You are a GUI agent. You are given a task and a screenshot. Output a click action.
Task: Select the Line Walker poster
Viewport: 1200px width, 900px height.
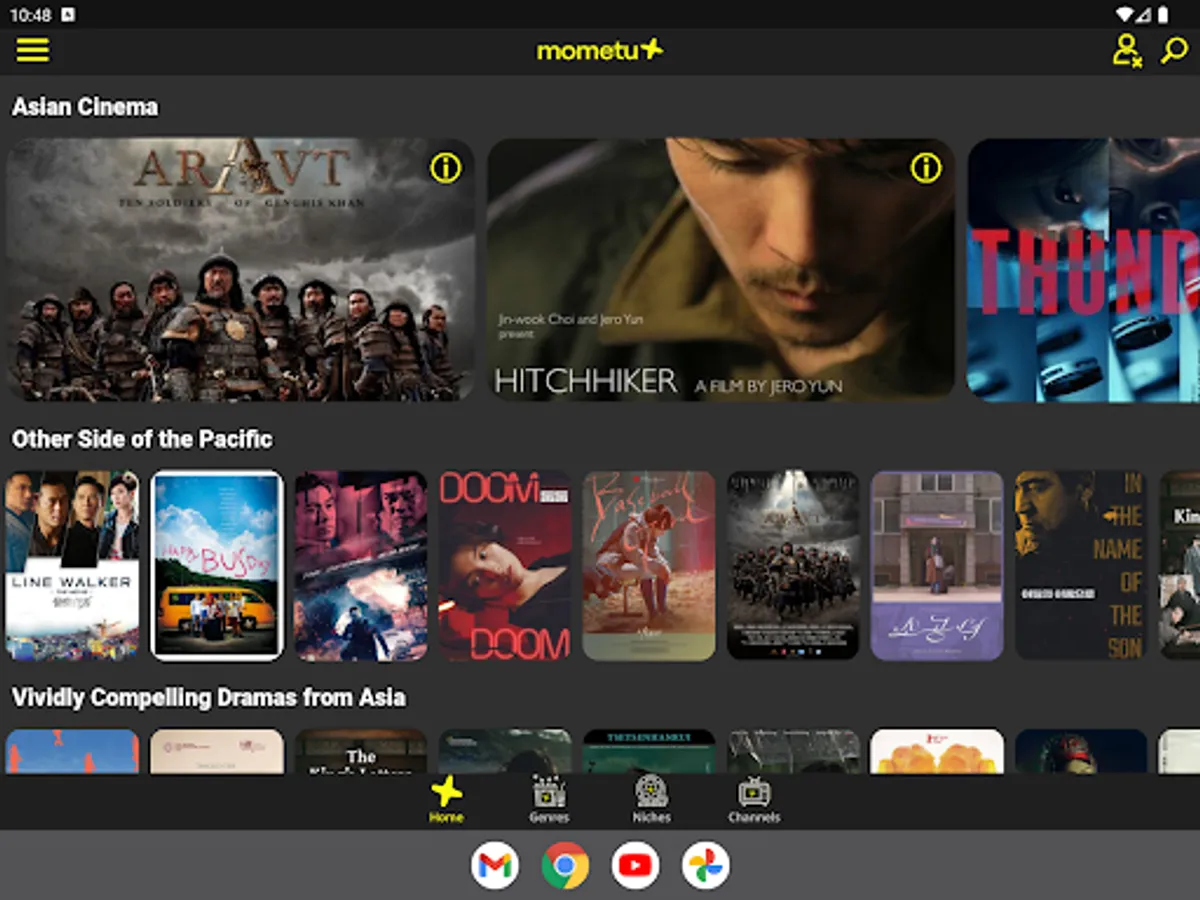(72, 566)
